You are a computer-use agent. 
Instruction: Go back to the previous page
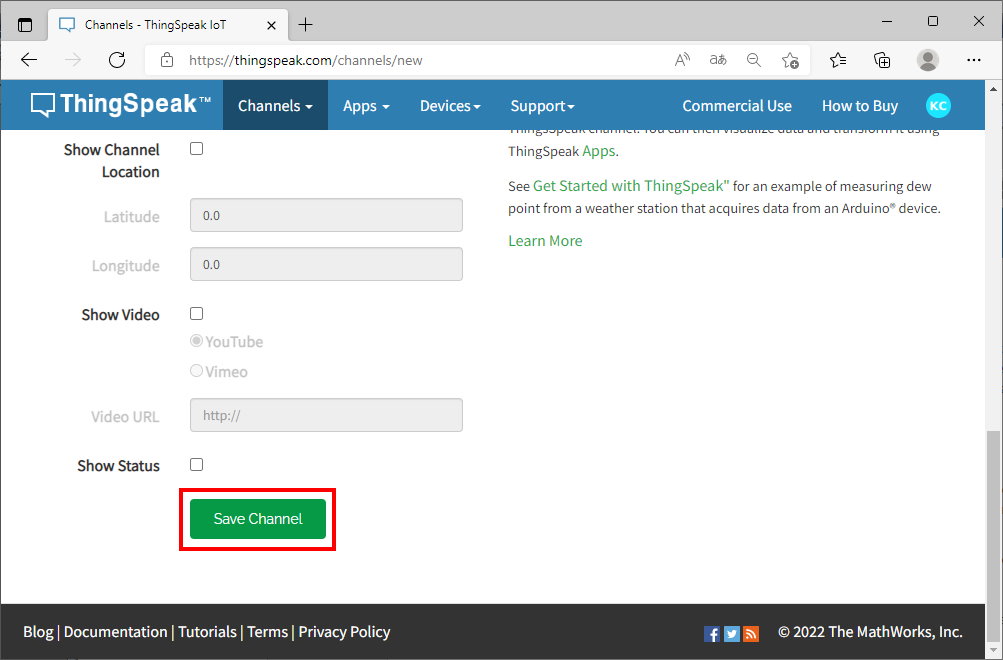(29, 60)
